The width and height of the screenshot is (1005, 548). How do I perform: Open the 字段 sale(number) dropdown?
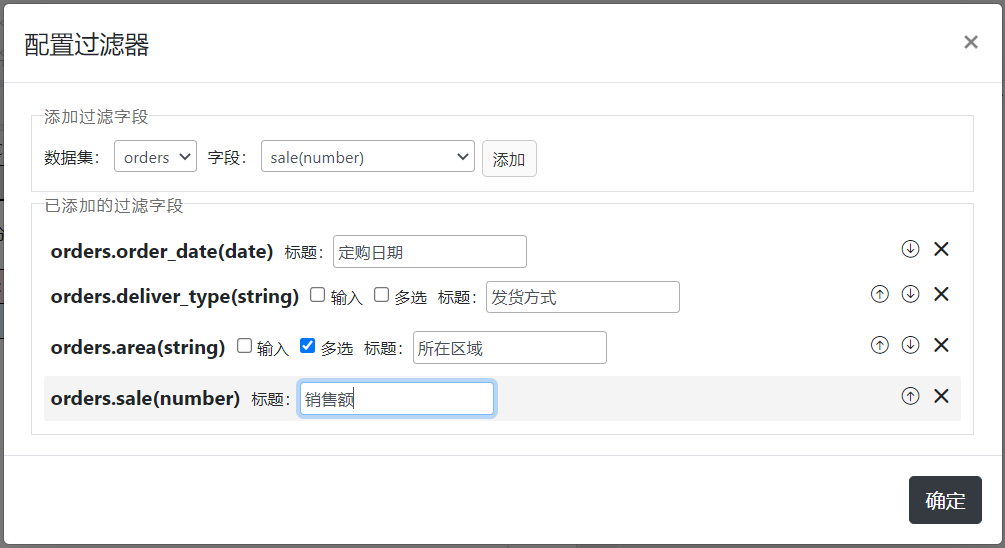click(367, 156)
